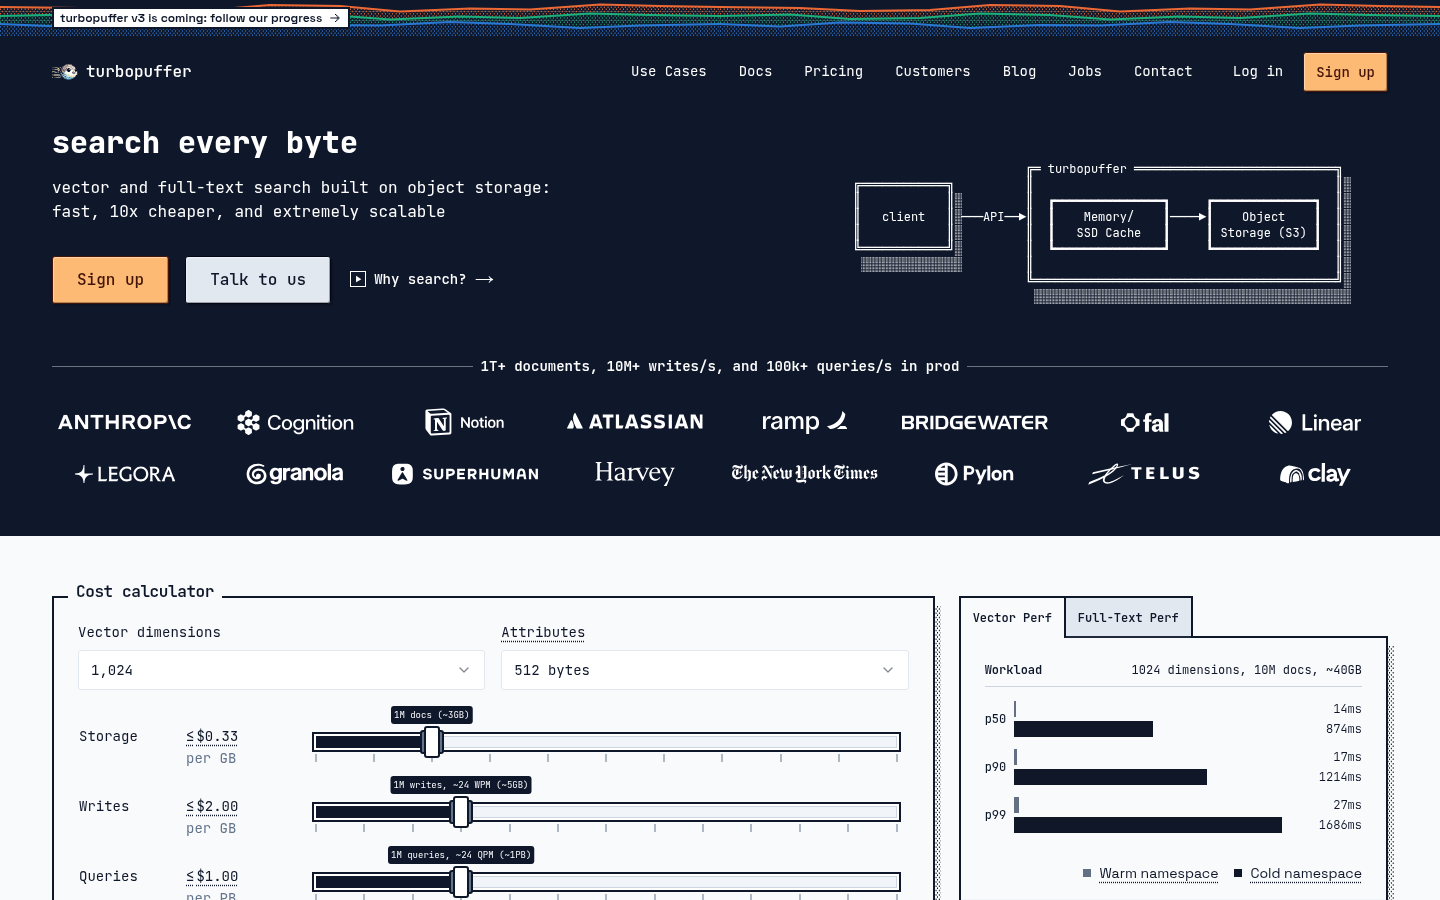Click the Cold namespace legend link
1440x900 pixels.
click(x=1306, y=873)
